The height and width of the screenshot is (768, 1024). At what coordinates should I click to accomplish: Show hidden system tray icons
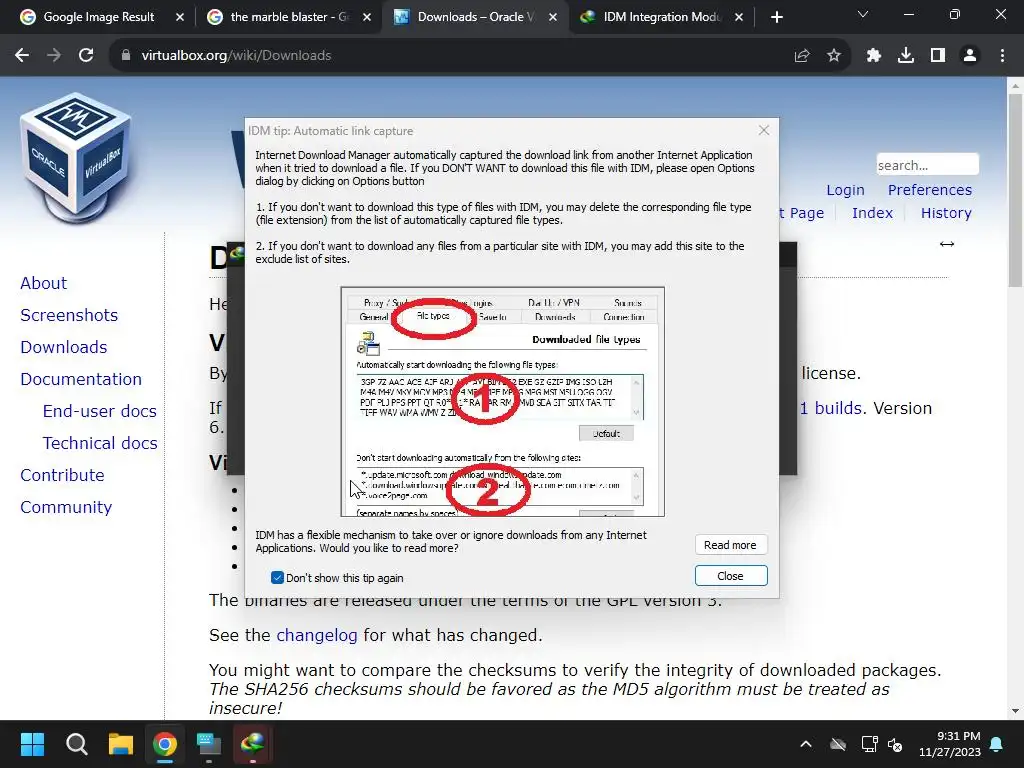coord(806,744)
